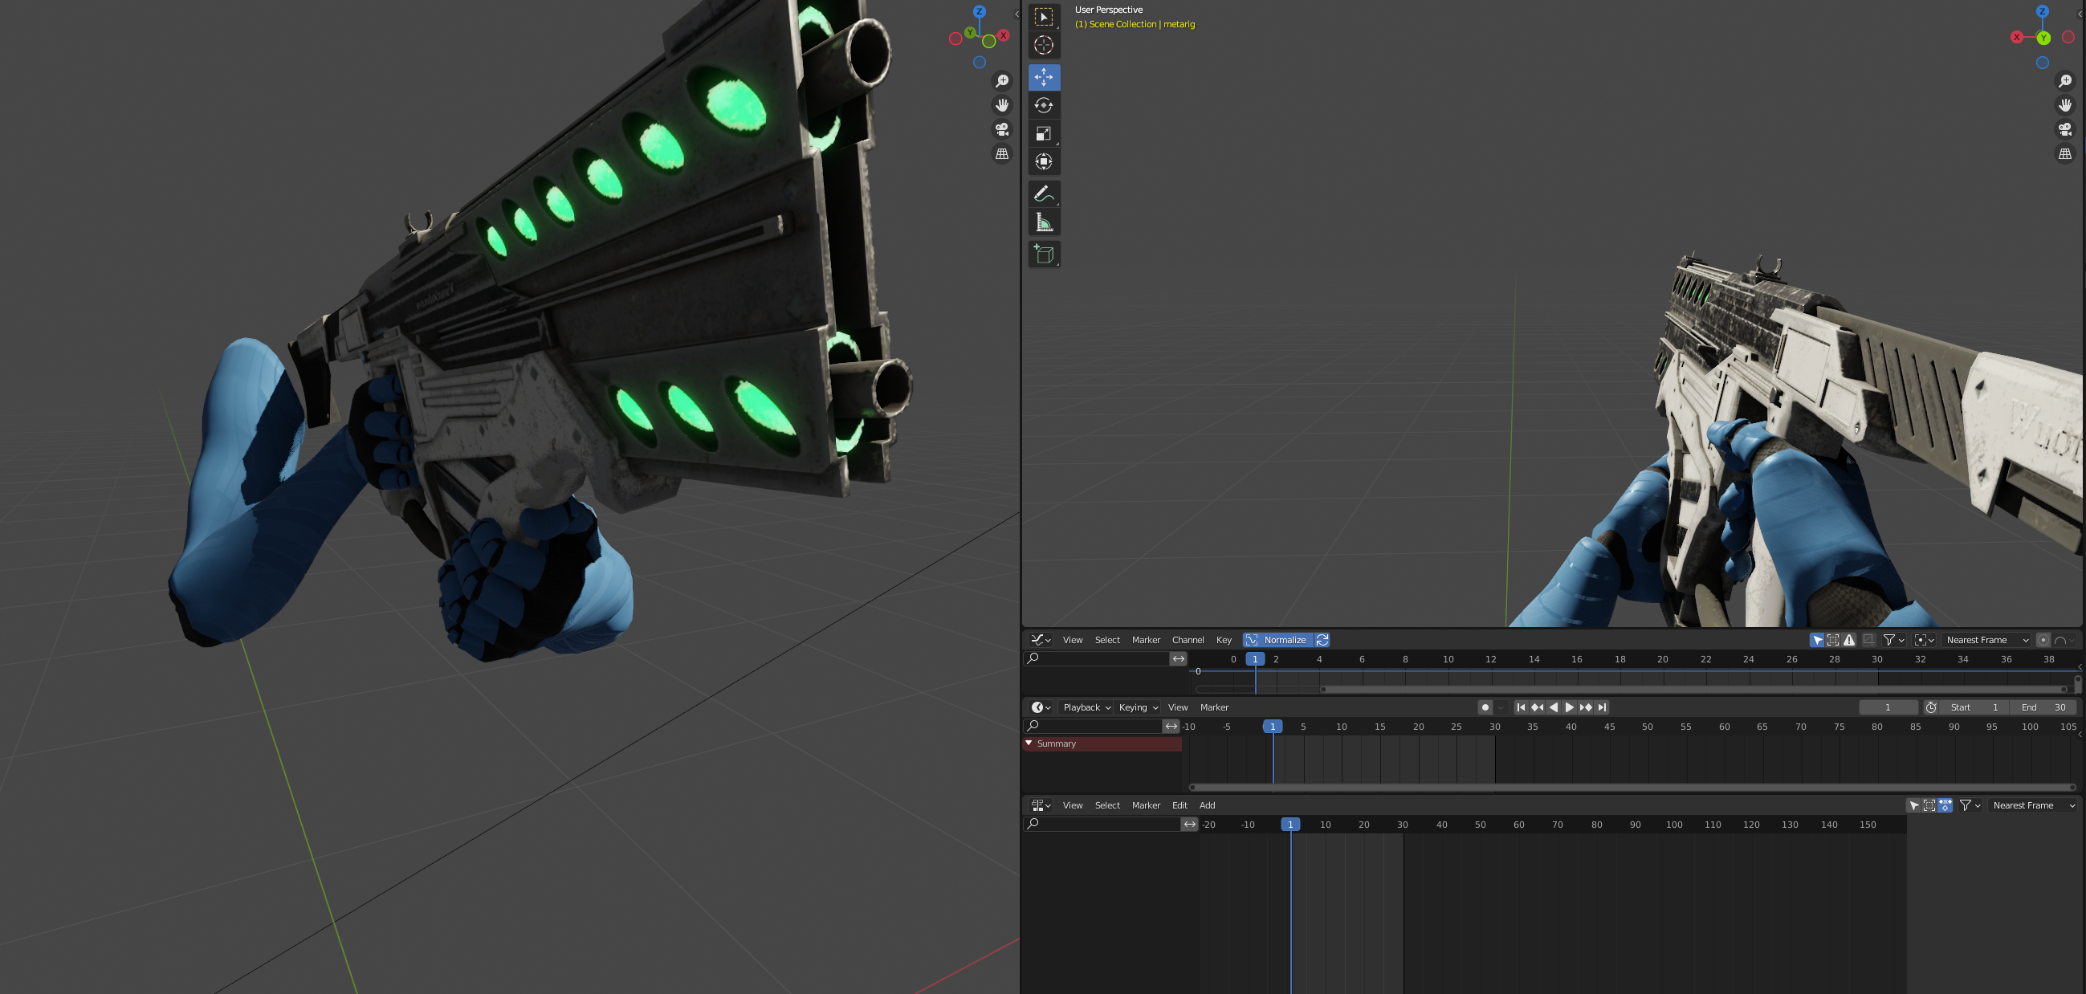Viewport: 2086px width, 994px height.
Task: Toggle camera view in left viewport
Action: point(1002,129)
